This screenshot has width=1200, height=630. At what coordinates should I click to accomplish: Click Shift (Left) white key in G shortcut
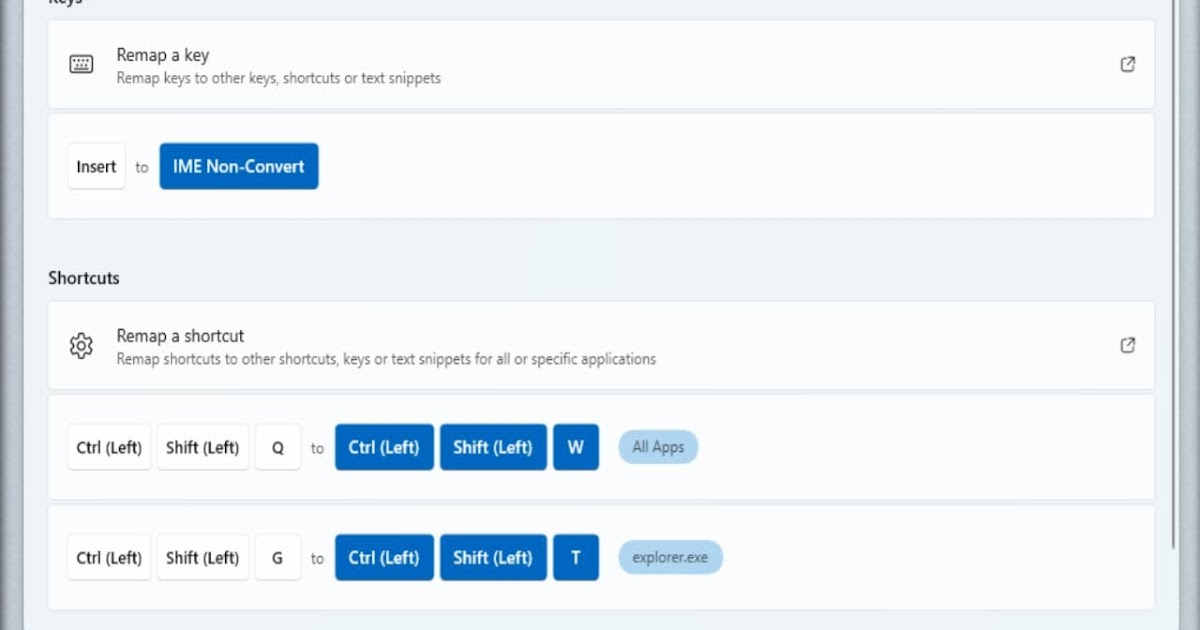tap(203, 558)
